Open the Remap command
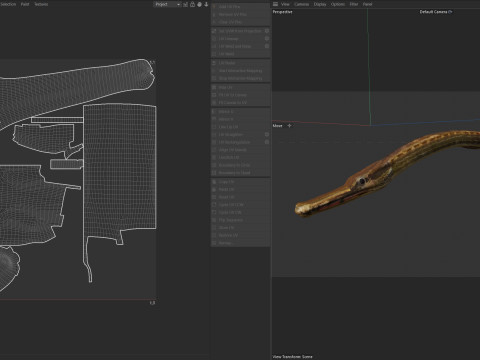This screenshot has width=480, height=360. click(240, 243)
